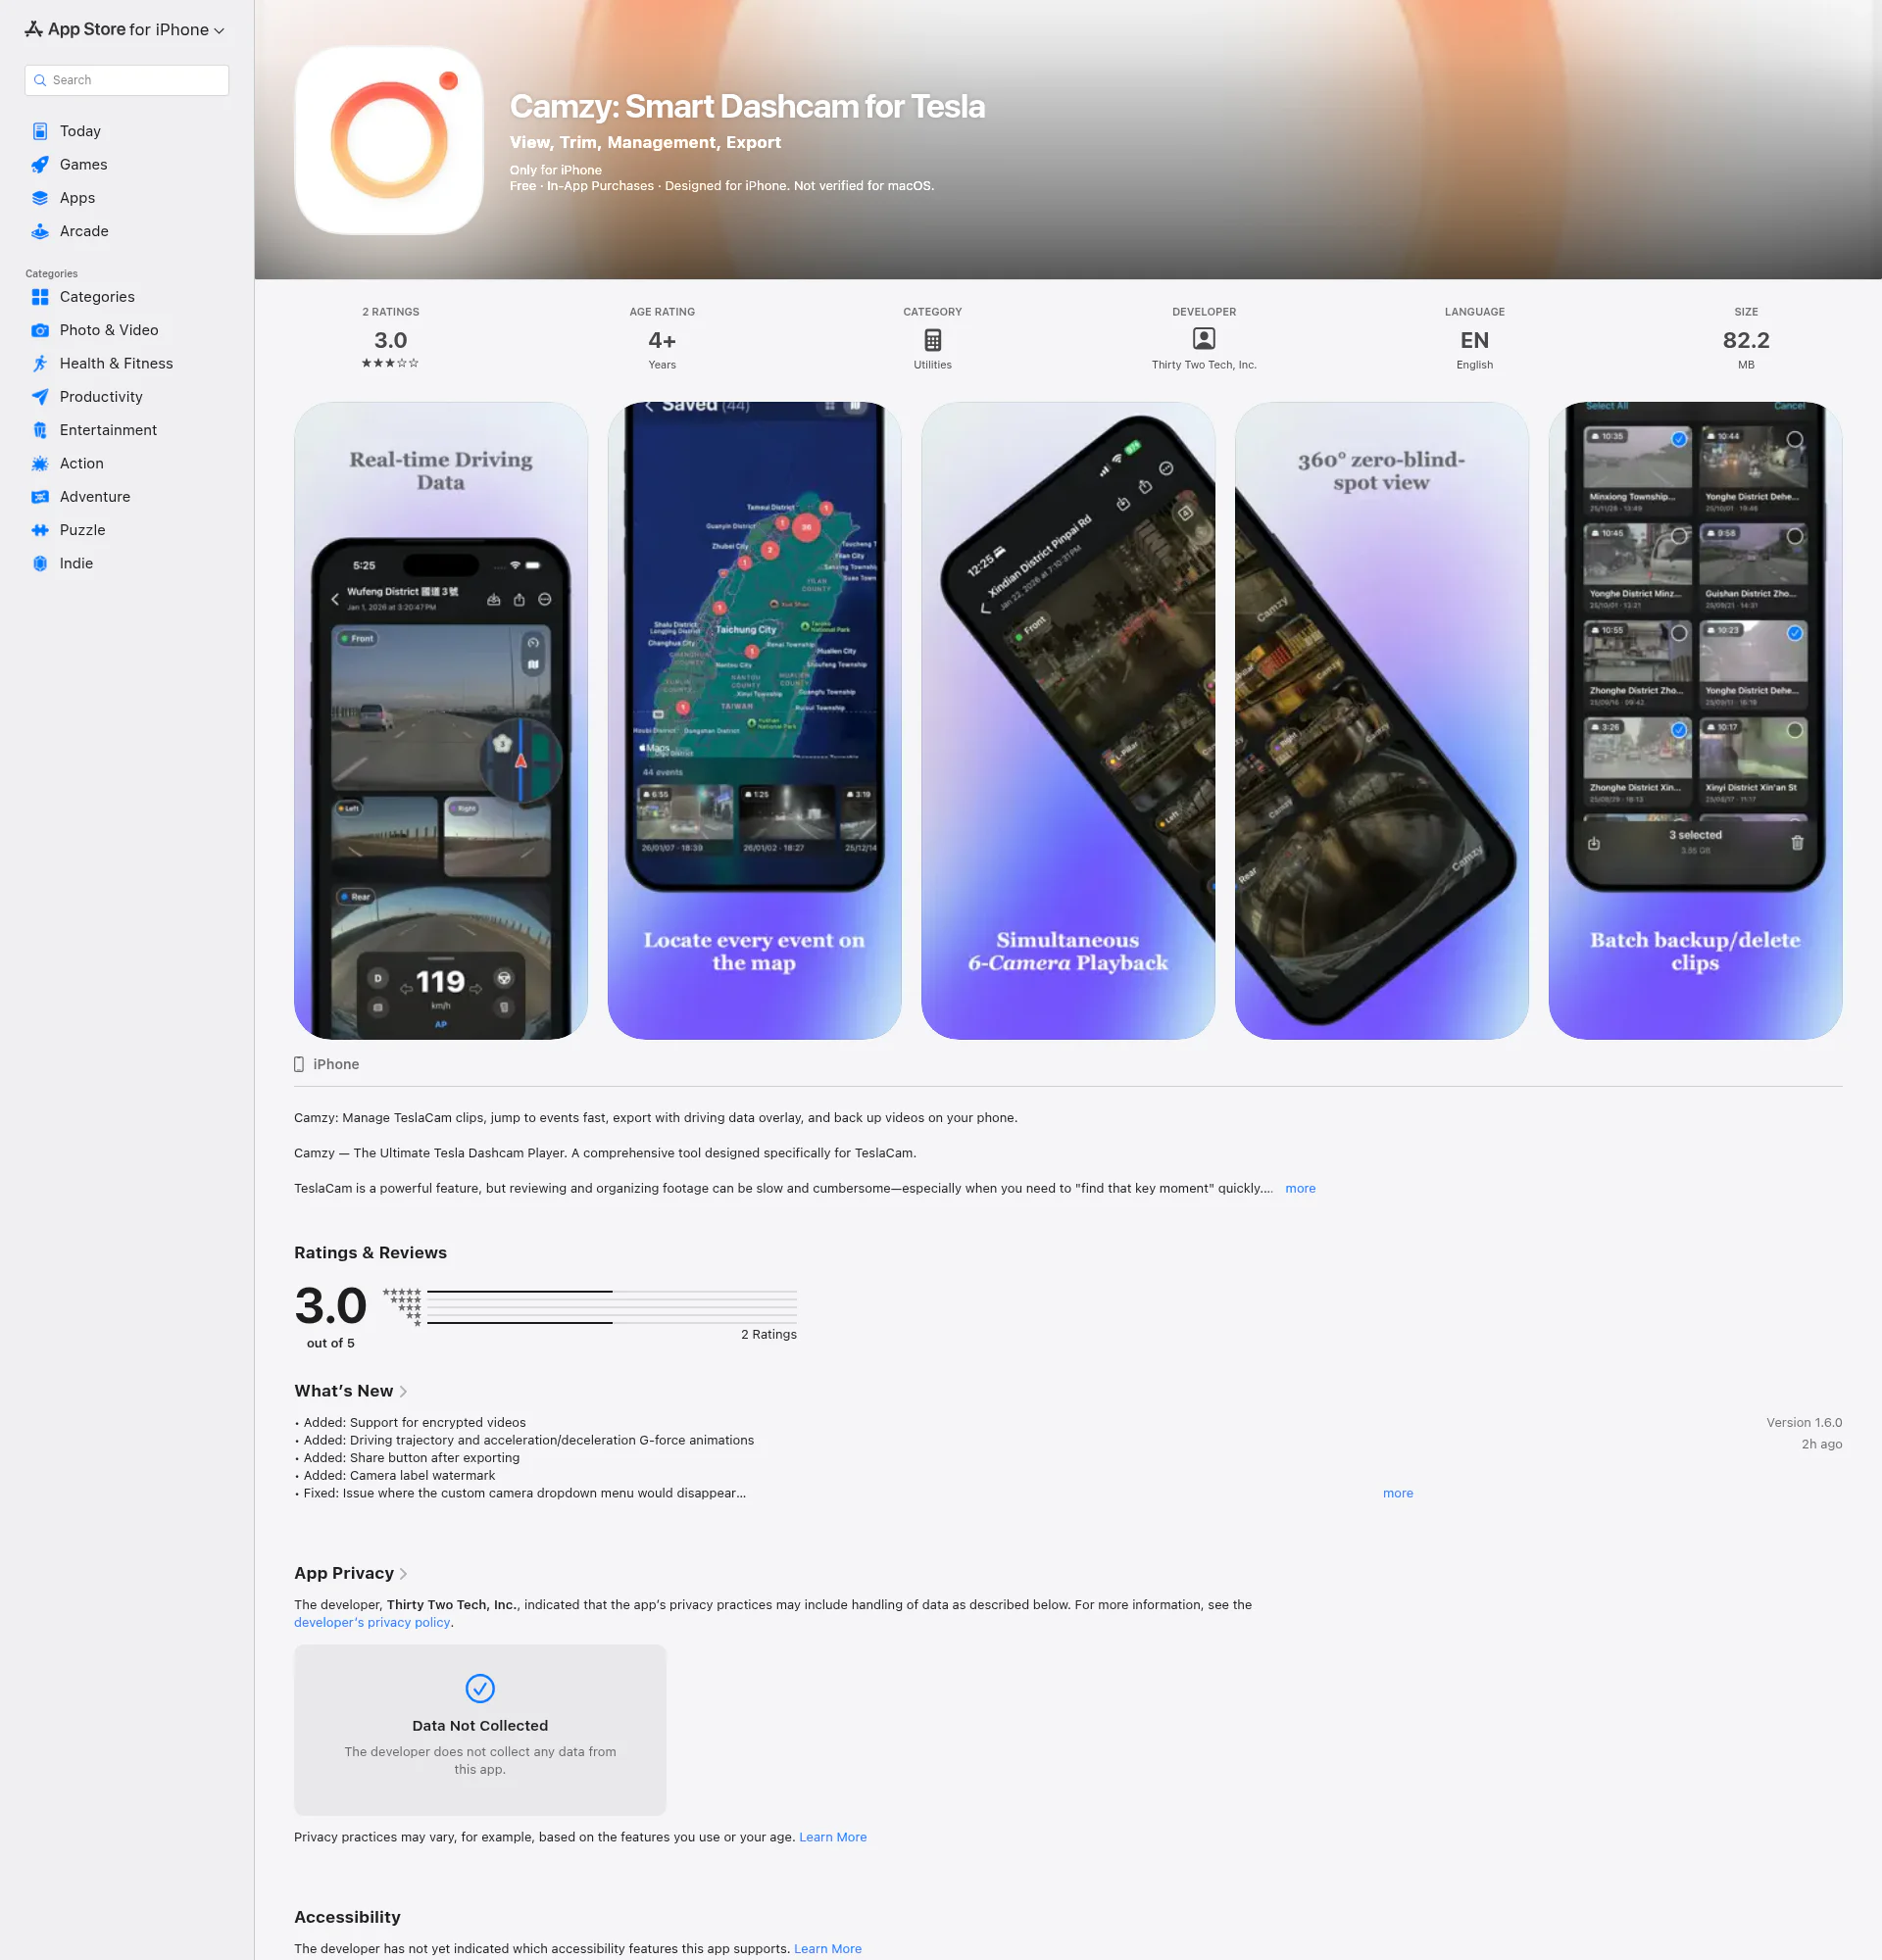Viewport: 1882px width, 1960px height.
Task: Click Learn More under Accessibility
Action: coord(827,1949)
